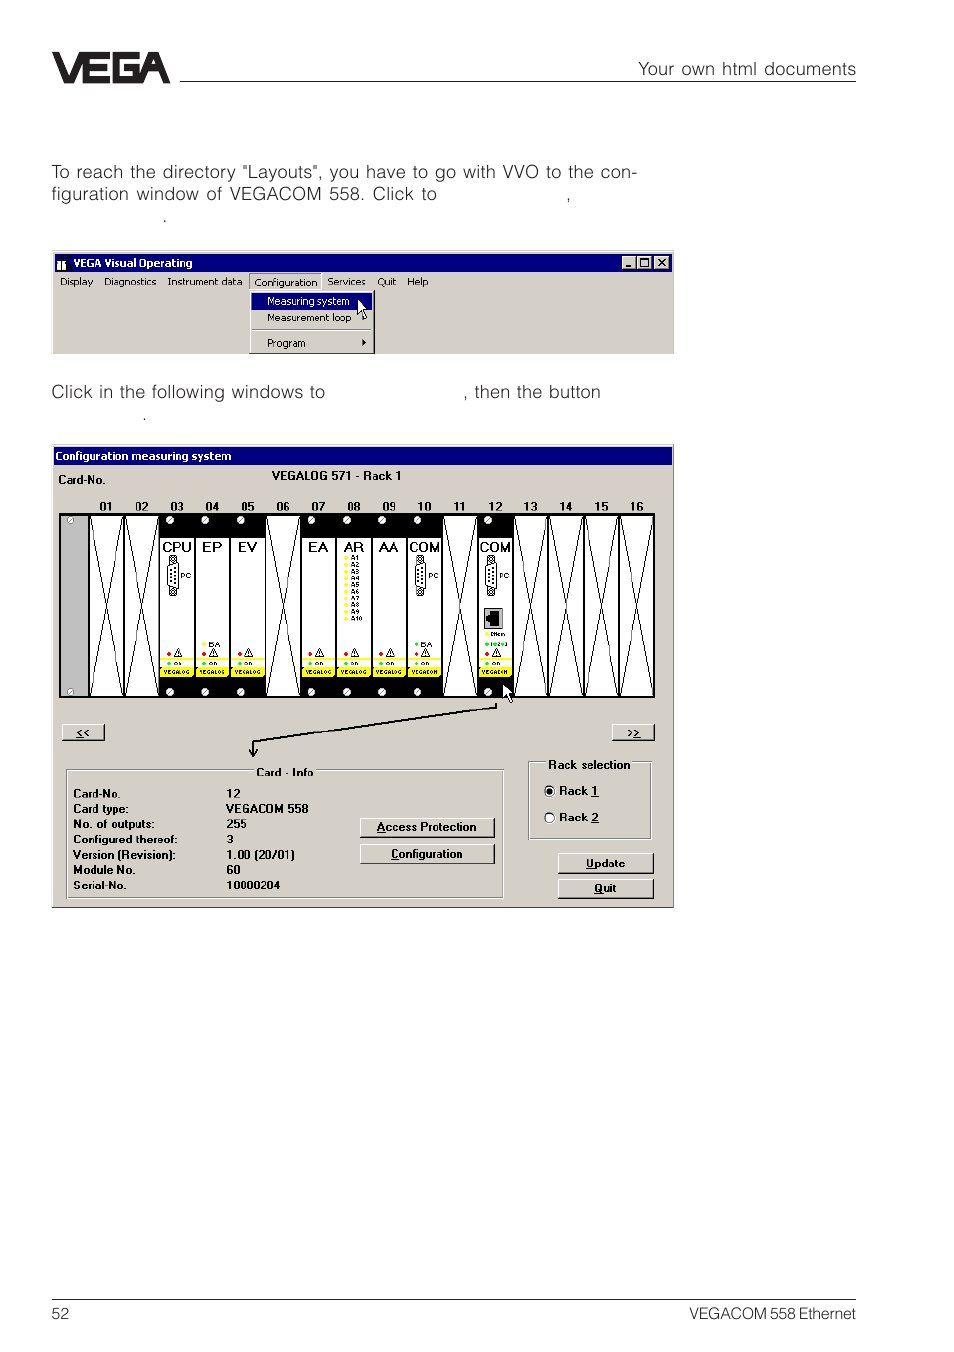Click the empty slot 14
Screen dimensions: 954x1352
click(566, 606)
